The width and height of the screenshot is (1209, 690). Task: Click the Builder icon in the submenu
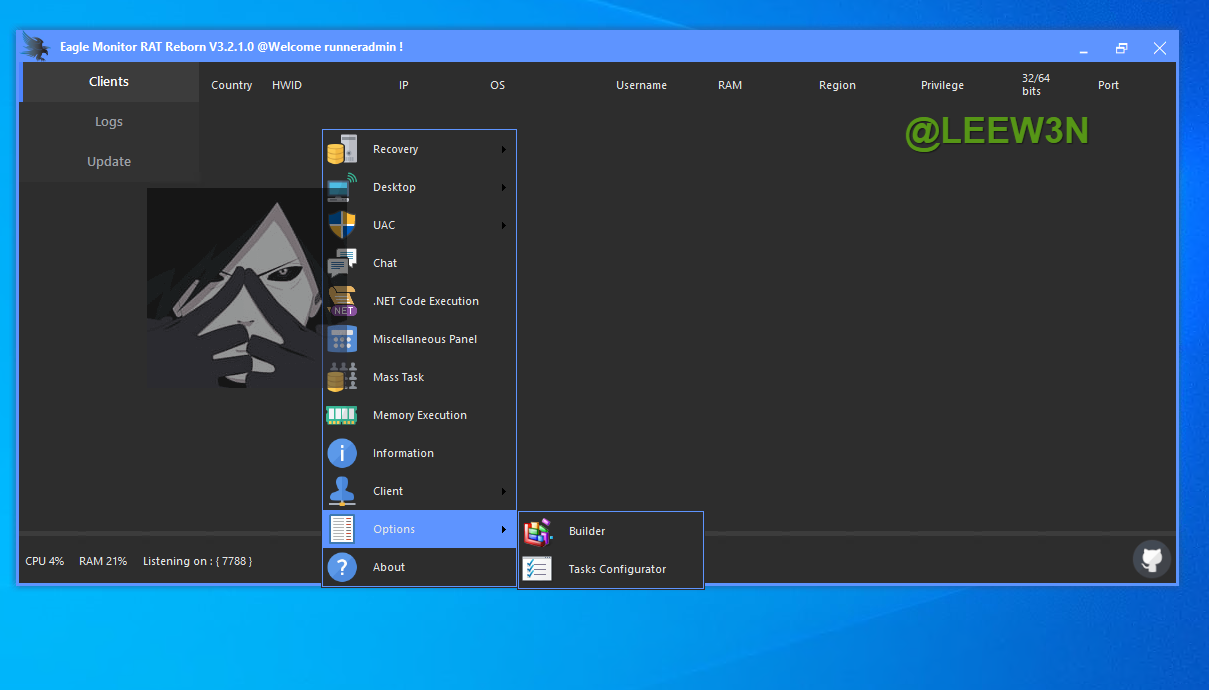[x=538, y=531]
